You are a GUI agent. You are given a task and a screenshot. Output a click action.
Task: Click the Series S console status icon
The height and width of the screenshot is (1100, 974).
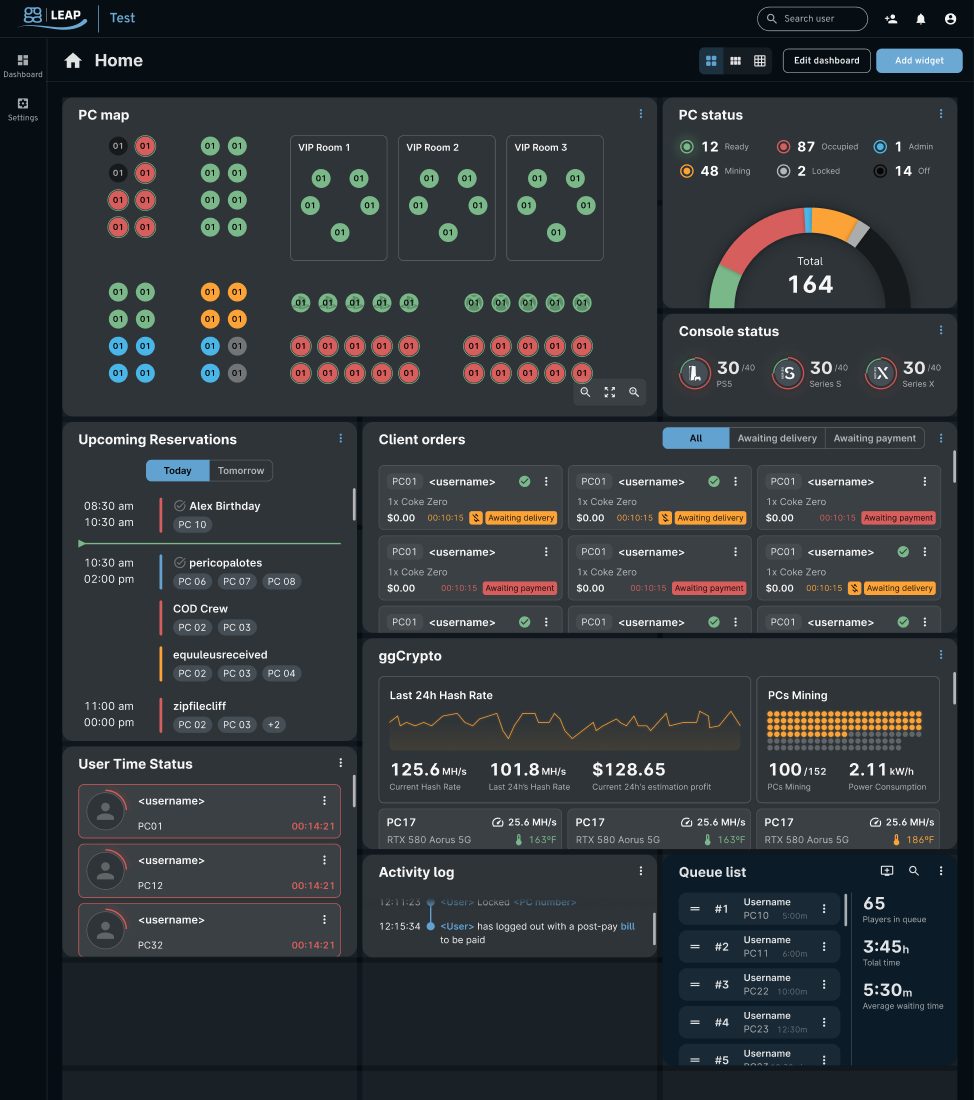click(788, 373)
